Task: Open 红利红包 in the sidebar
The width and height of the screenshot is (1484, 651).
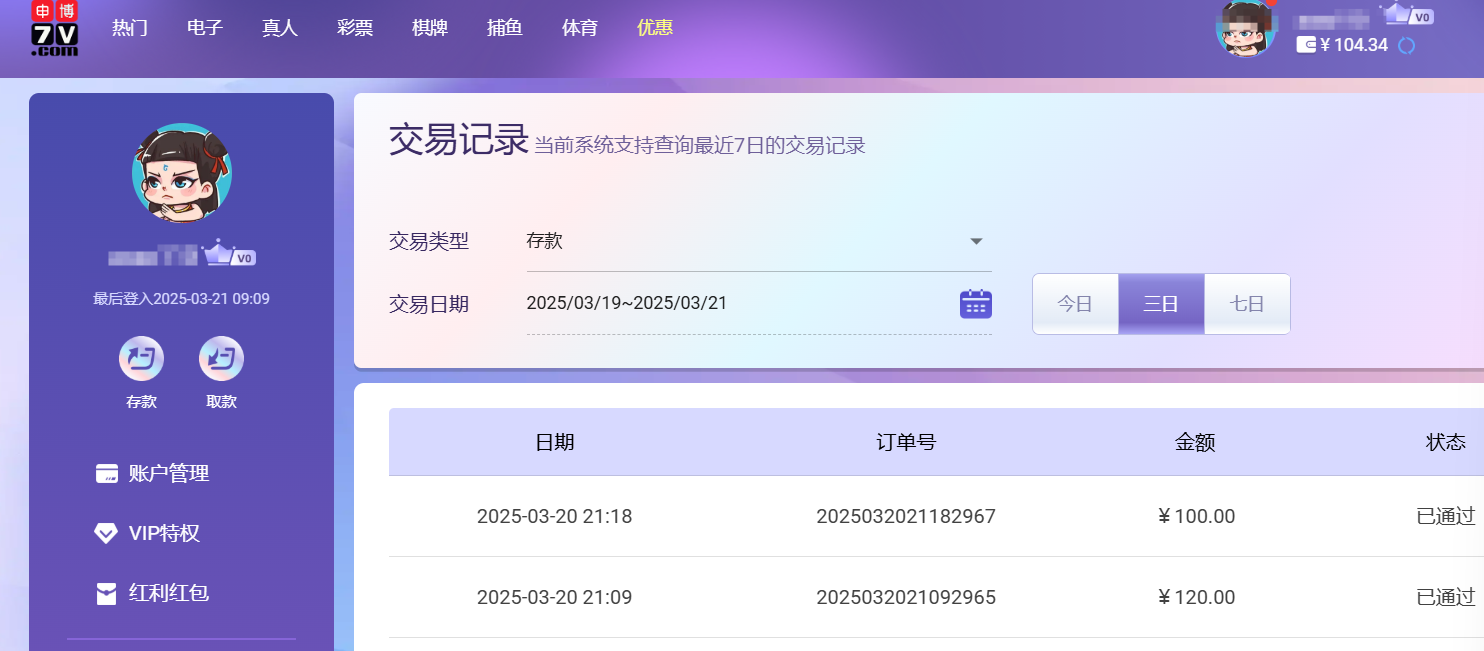Action: 168,593
